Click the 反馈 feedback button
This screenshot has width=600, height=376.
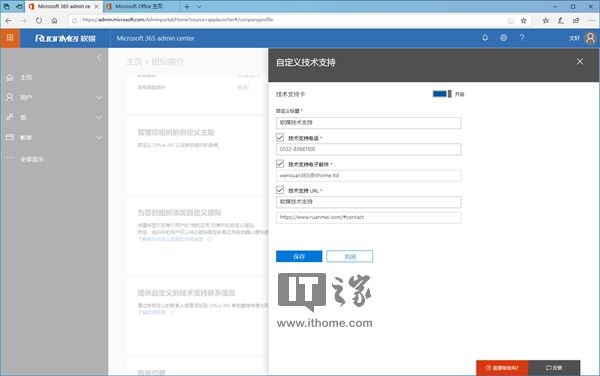(554, 368)
